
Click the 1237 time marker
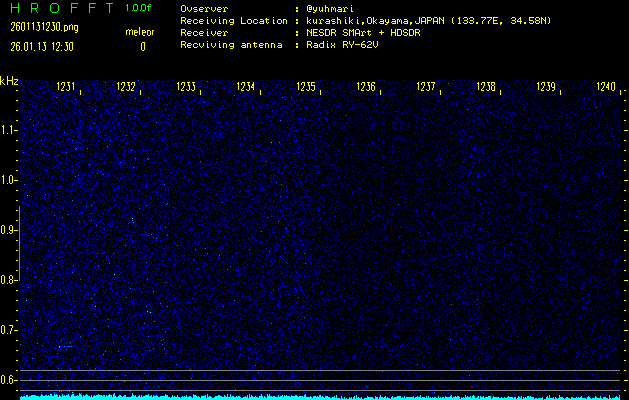pyautogui.click(x=427, y=87)
